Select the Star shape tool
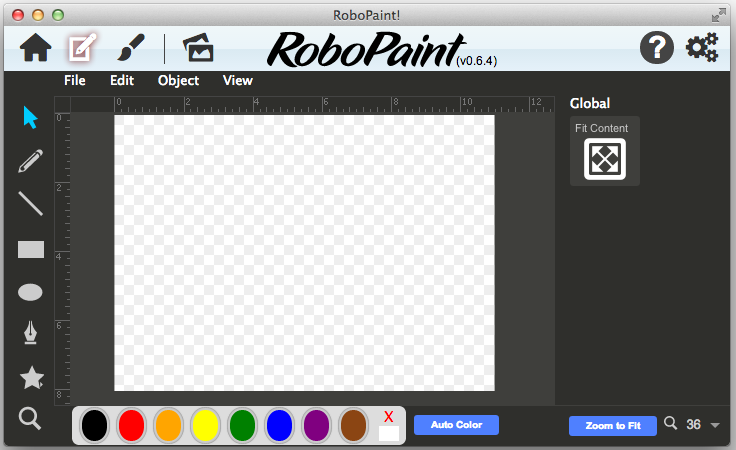Viewport: 736px width, 450px height. (32, 378)
